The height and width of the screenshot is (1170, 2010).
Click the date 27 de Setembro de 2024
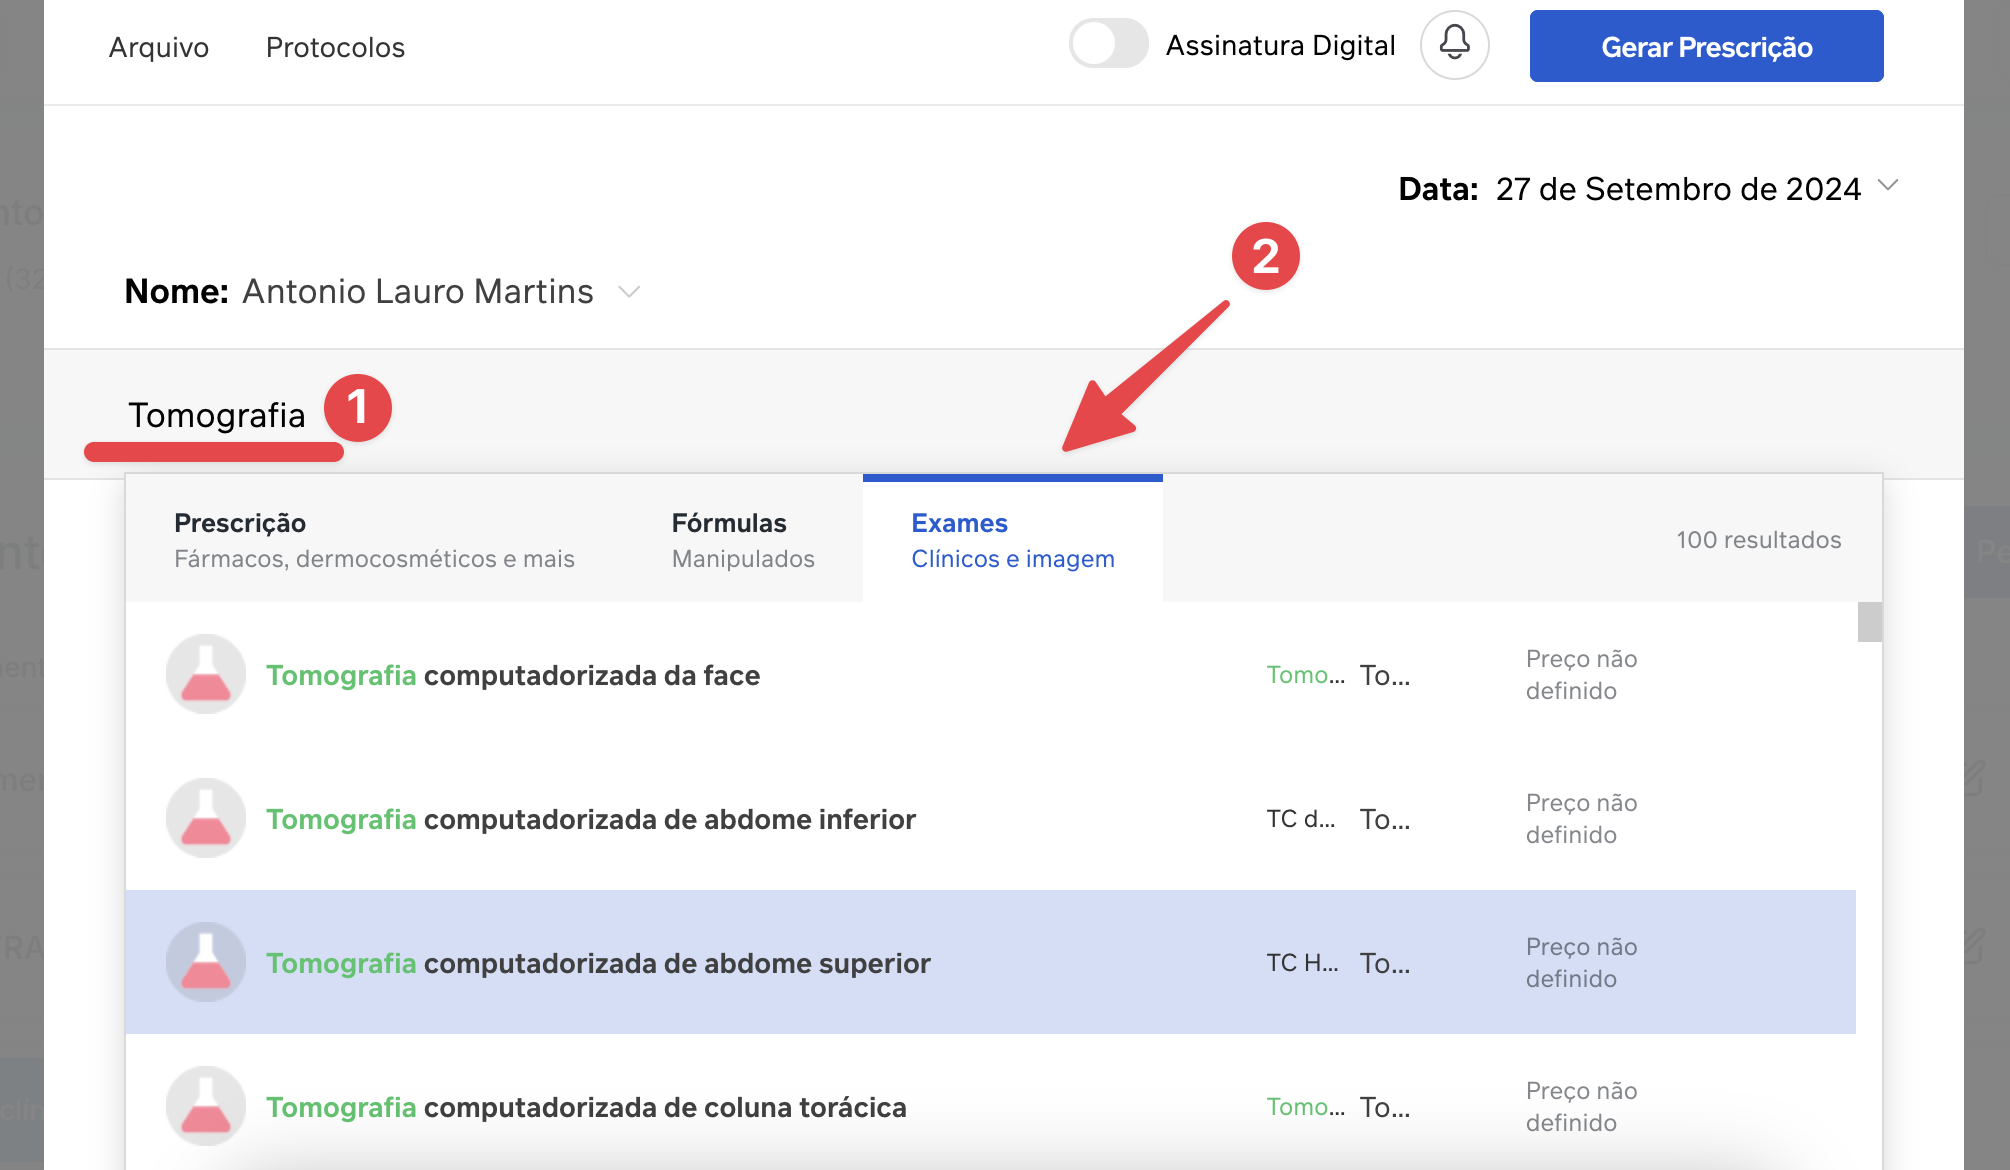(1678, 189)
